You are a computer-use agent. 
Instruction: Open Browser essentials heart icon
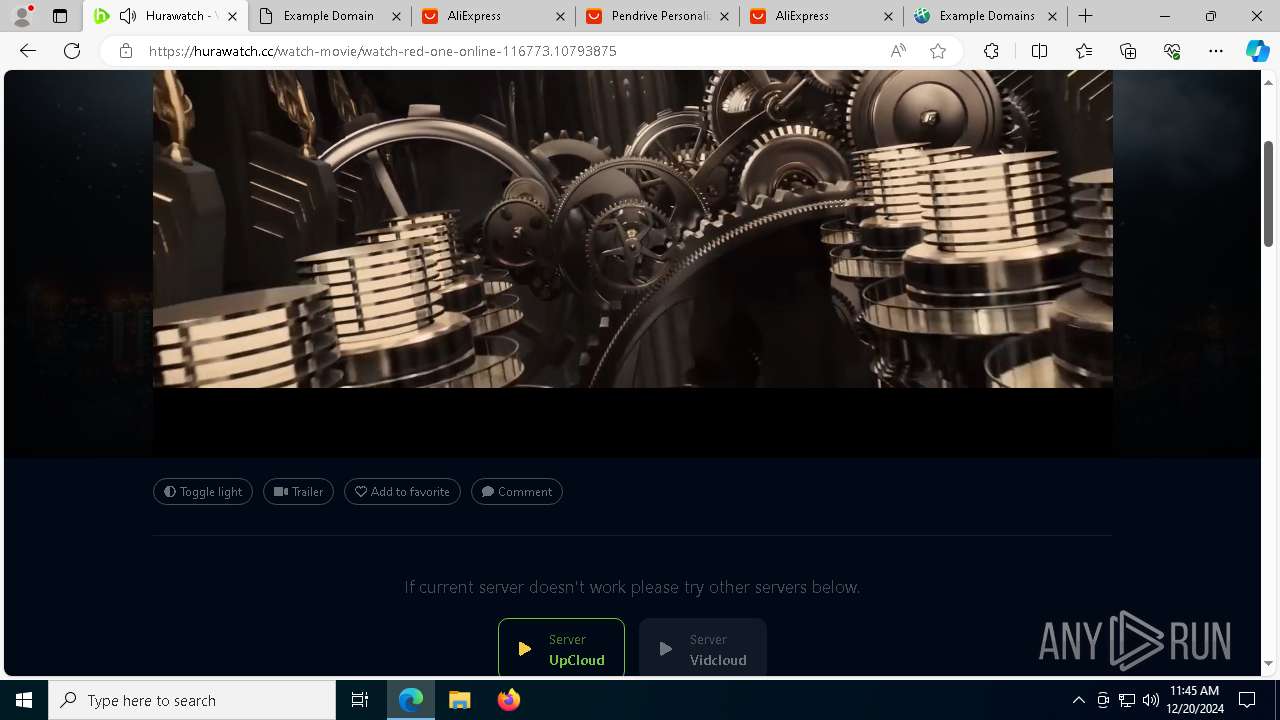(1172, 51)
